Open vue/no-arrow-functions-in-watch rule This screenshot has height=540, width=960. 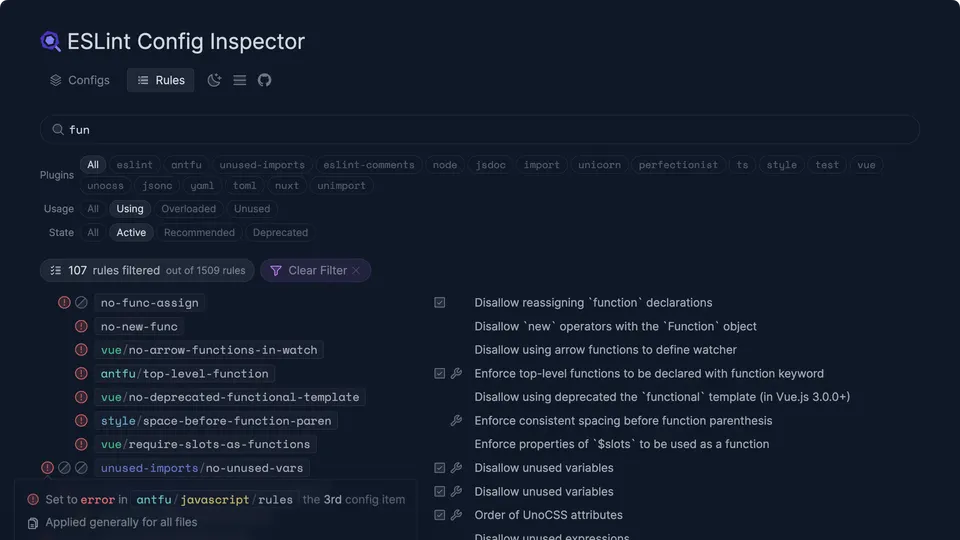[209, 350]
